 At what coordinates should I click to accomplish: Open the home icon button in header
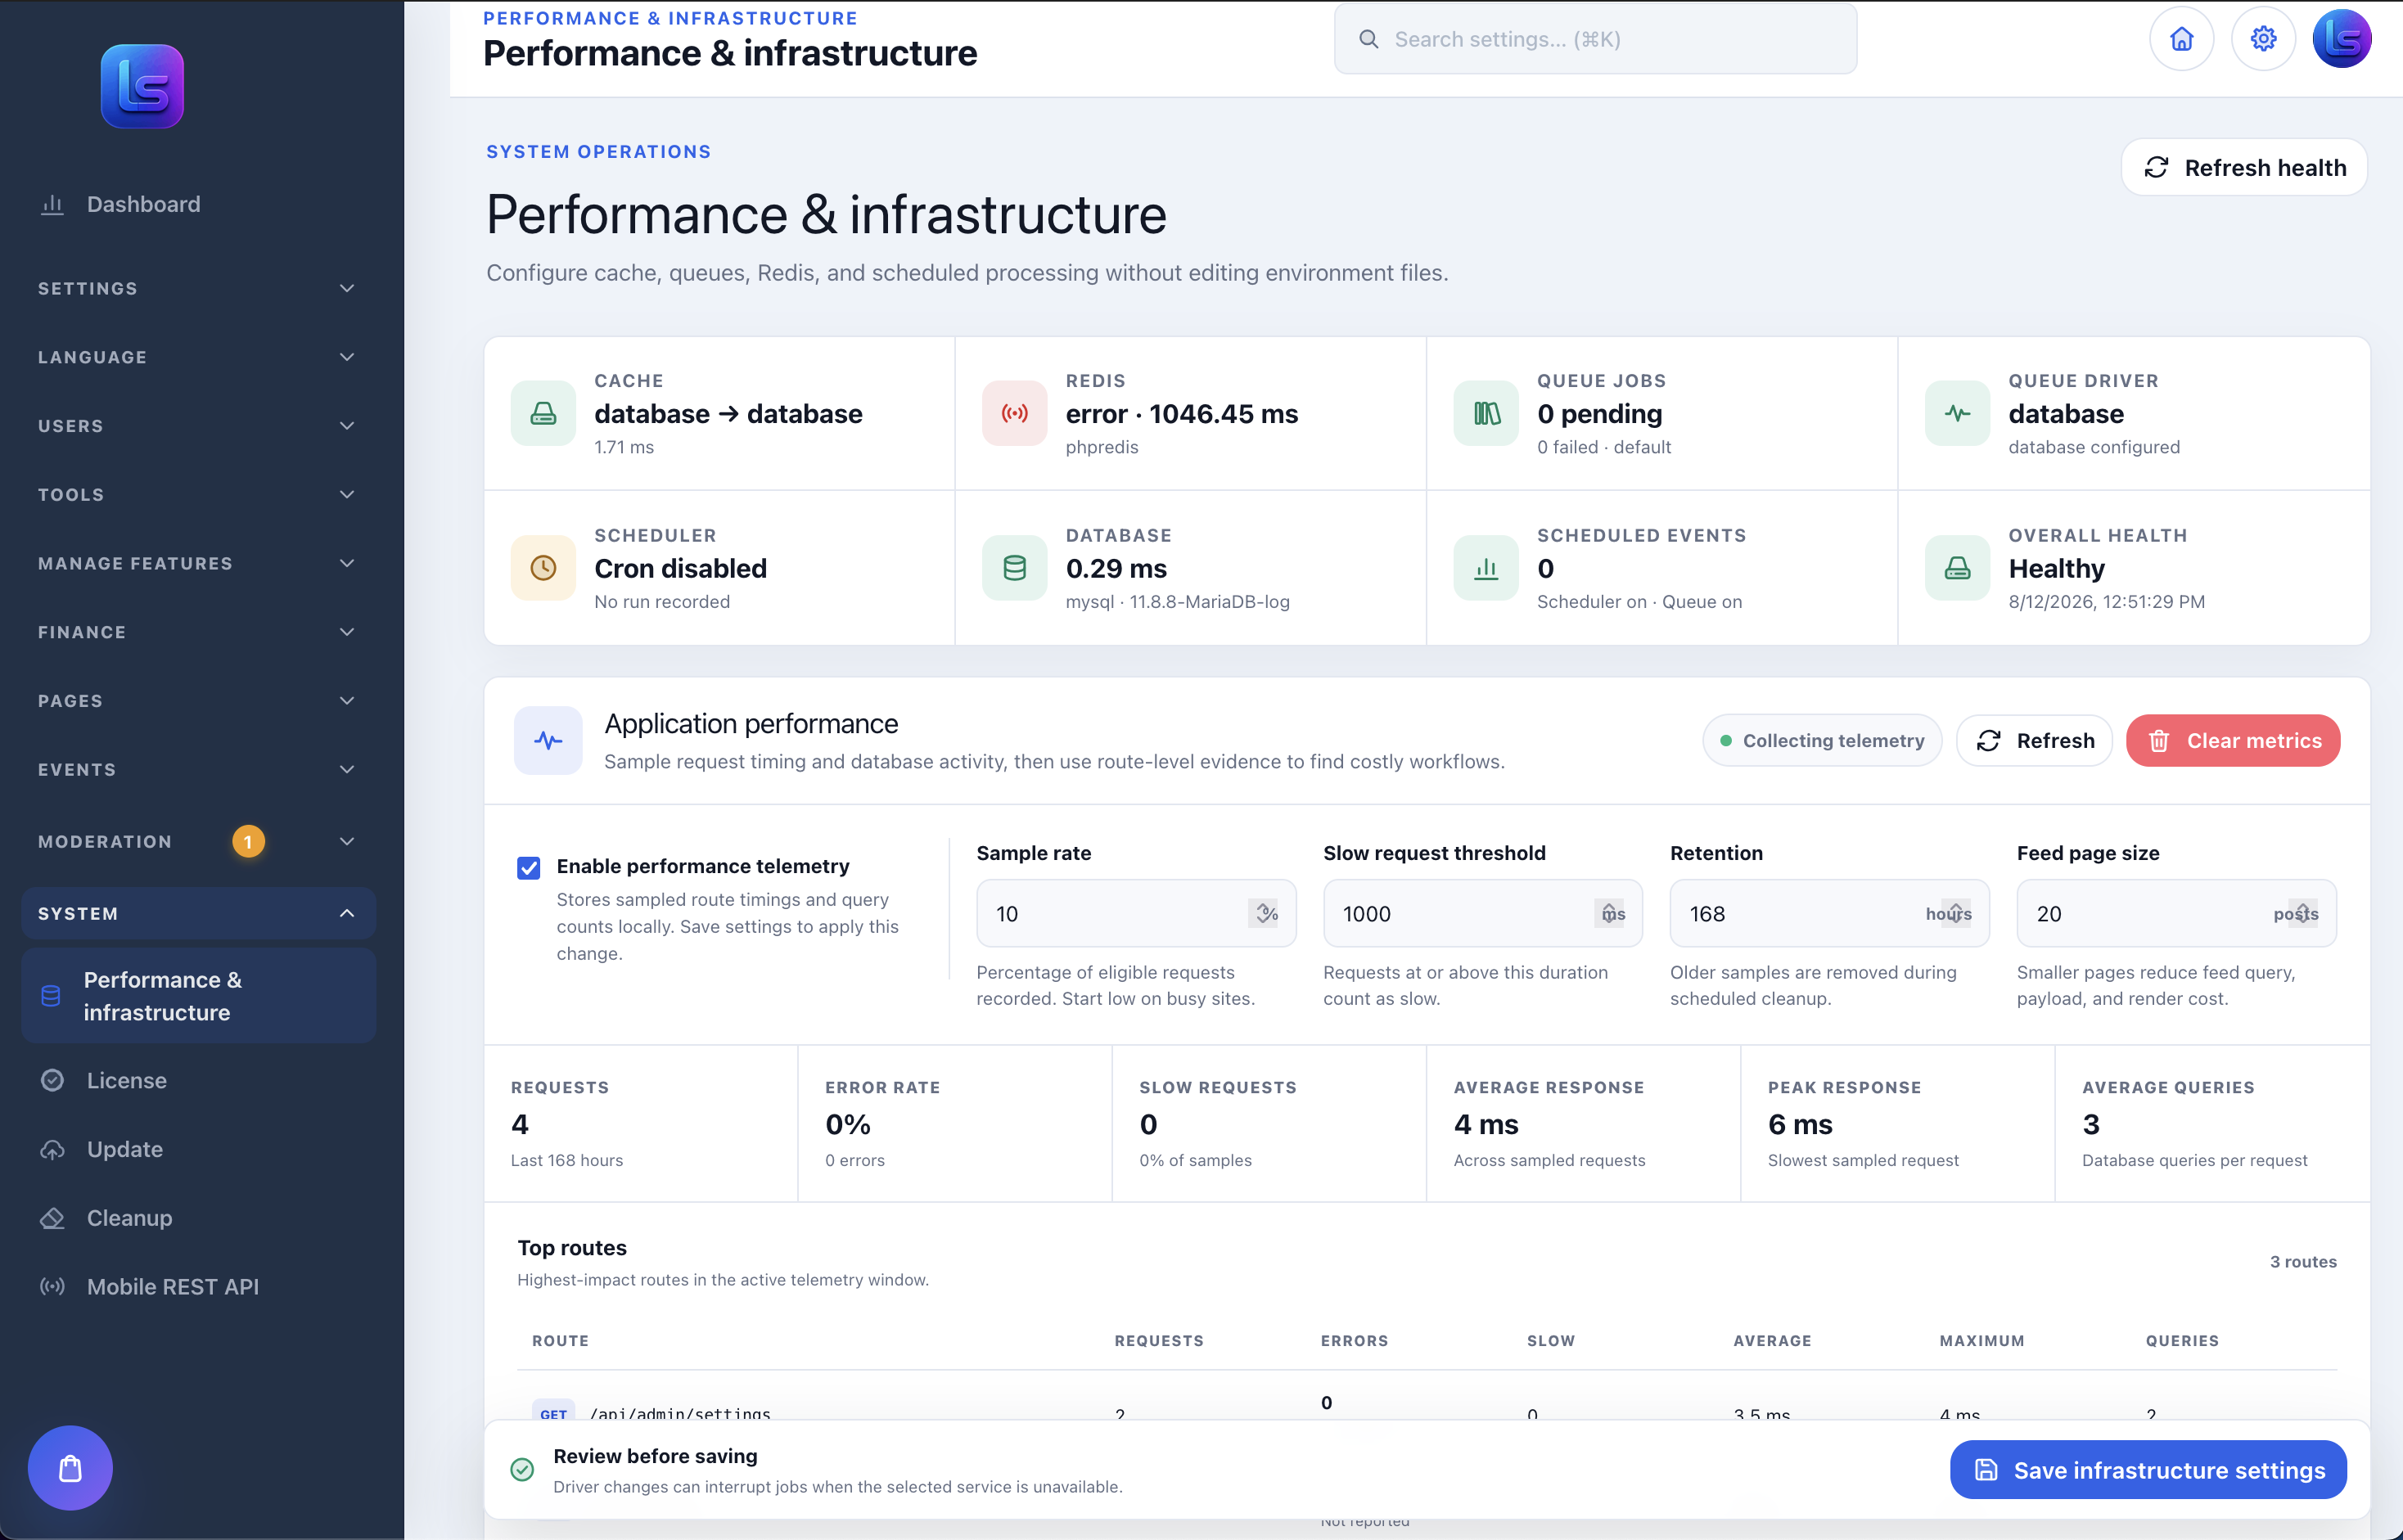pyautogui.click(x=2181, y=39)
